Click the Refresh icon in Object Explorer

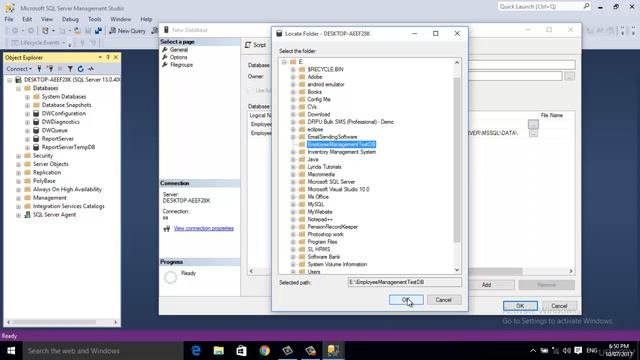[x=80, y=69]
